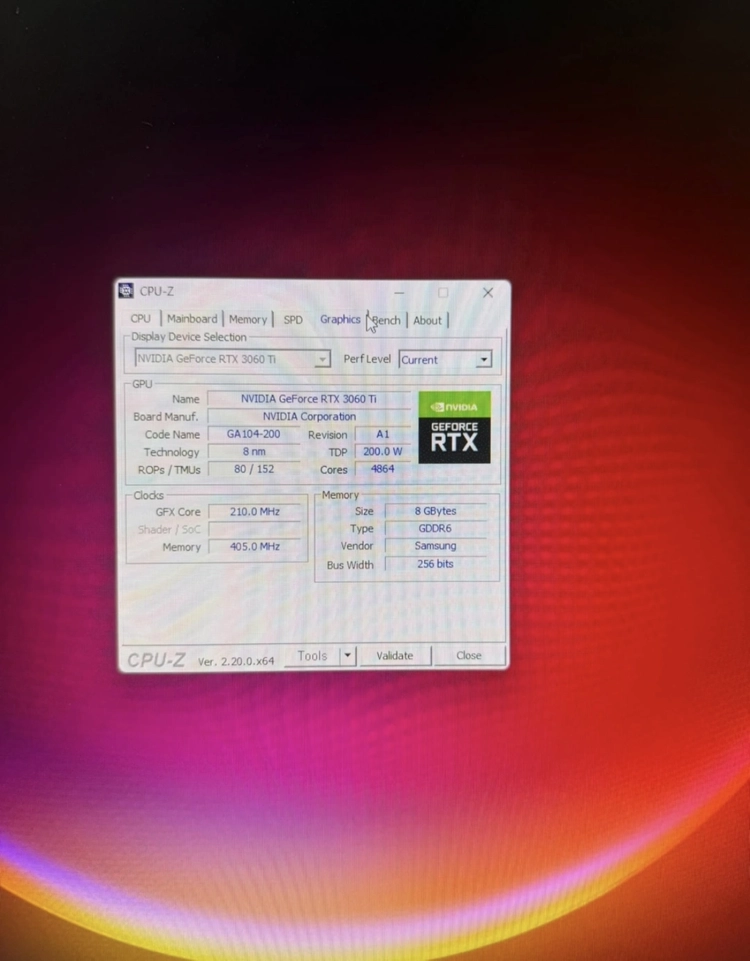Click the Close button
This screenshot has height=961, width=750.
click(x=469, y=656)
